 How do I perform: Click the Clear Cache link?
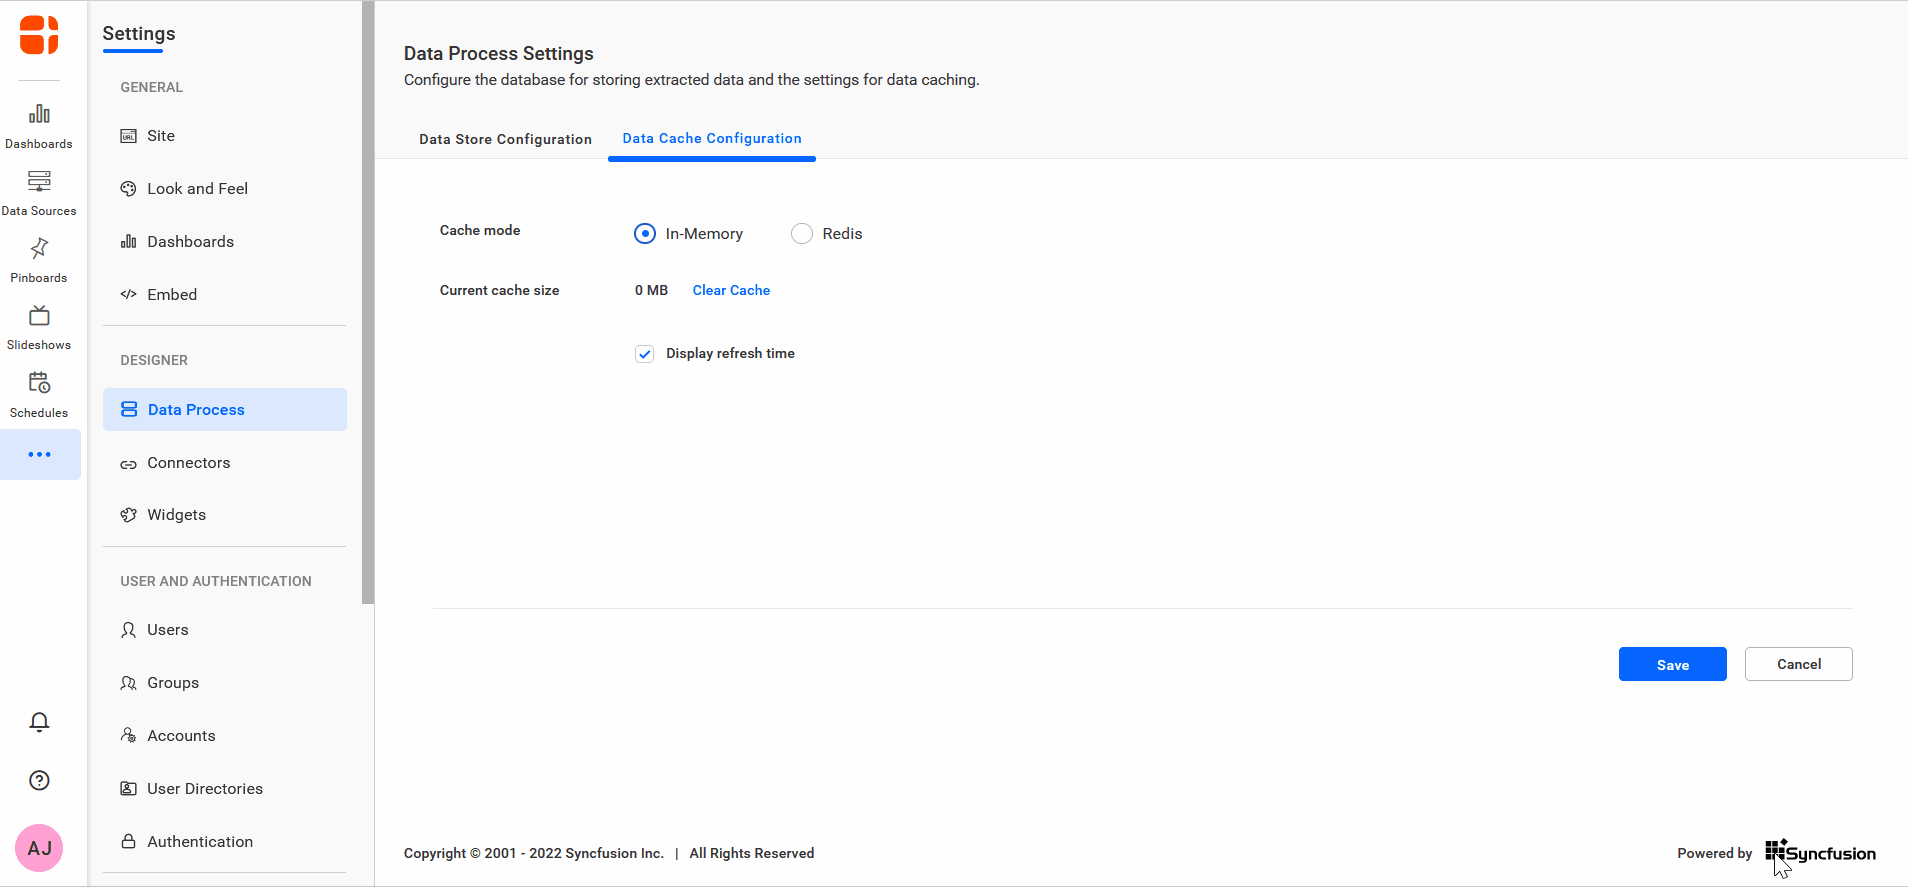[x=731, y=290]
